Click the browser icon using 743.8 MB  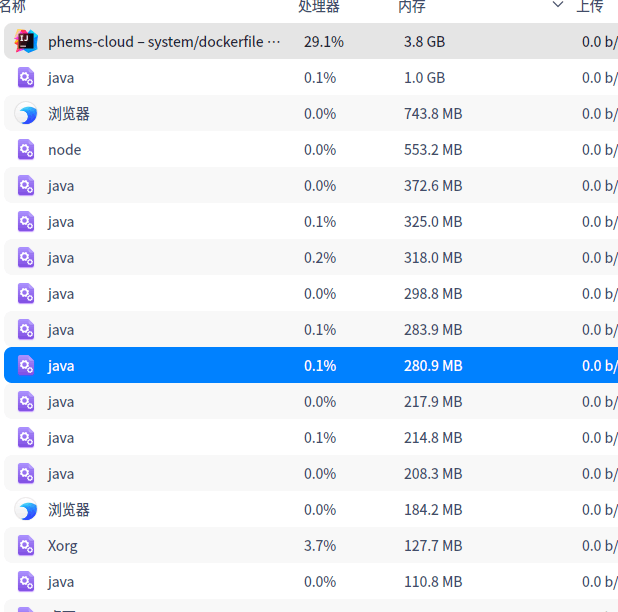26,114
